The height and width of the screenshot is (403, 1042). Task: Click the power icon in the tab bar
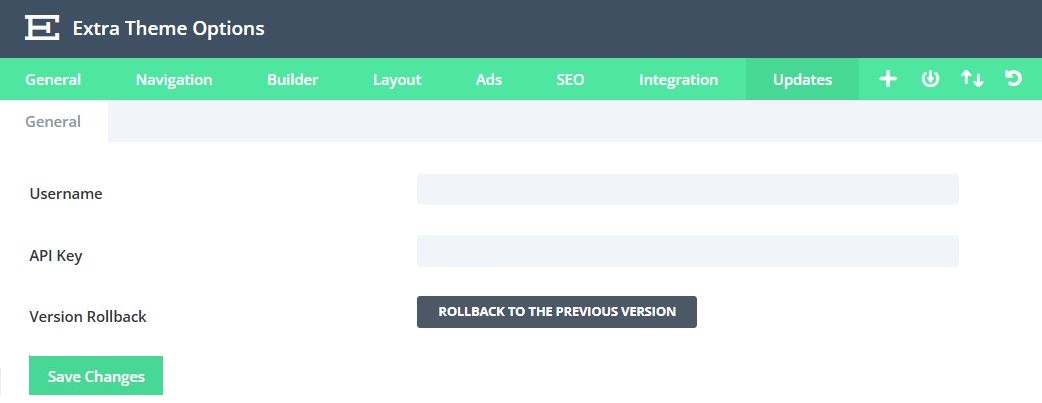pos(930,79)
